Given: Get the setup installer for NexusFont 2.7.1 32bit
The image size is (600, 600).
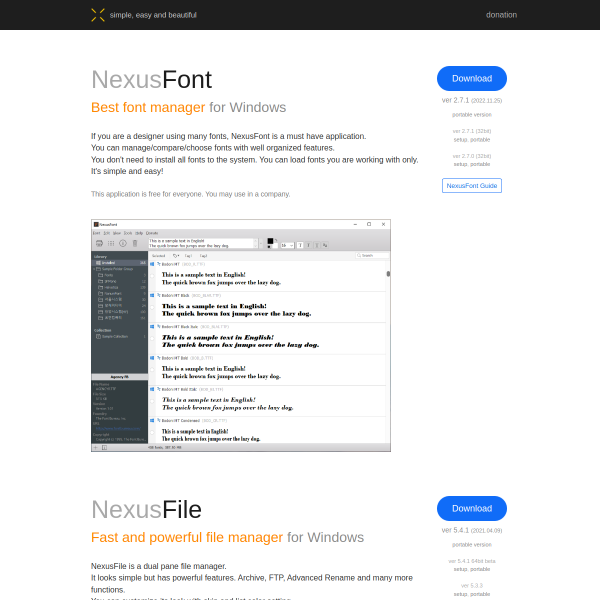Looking at the screenshot, I should 460,140.
